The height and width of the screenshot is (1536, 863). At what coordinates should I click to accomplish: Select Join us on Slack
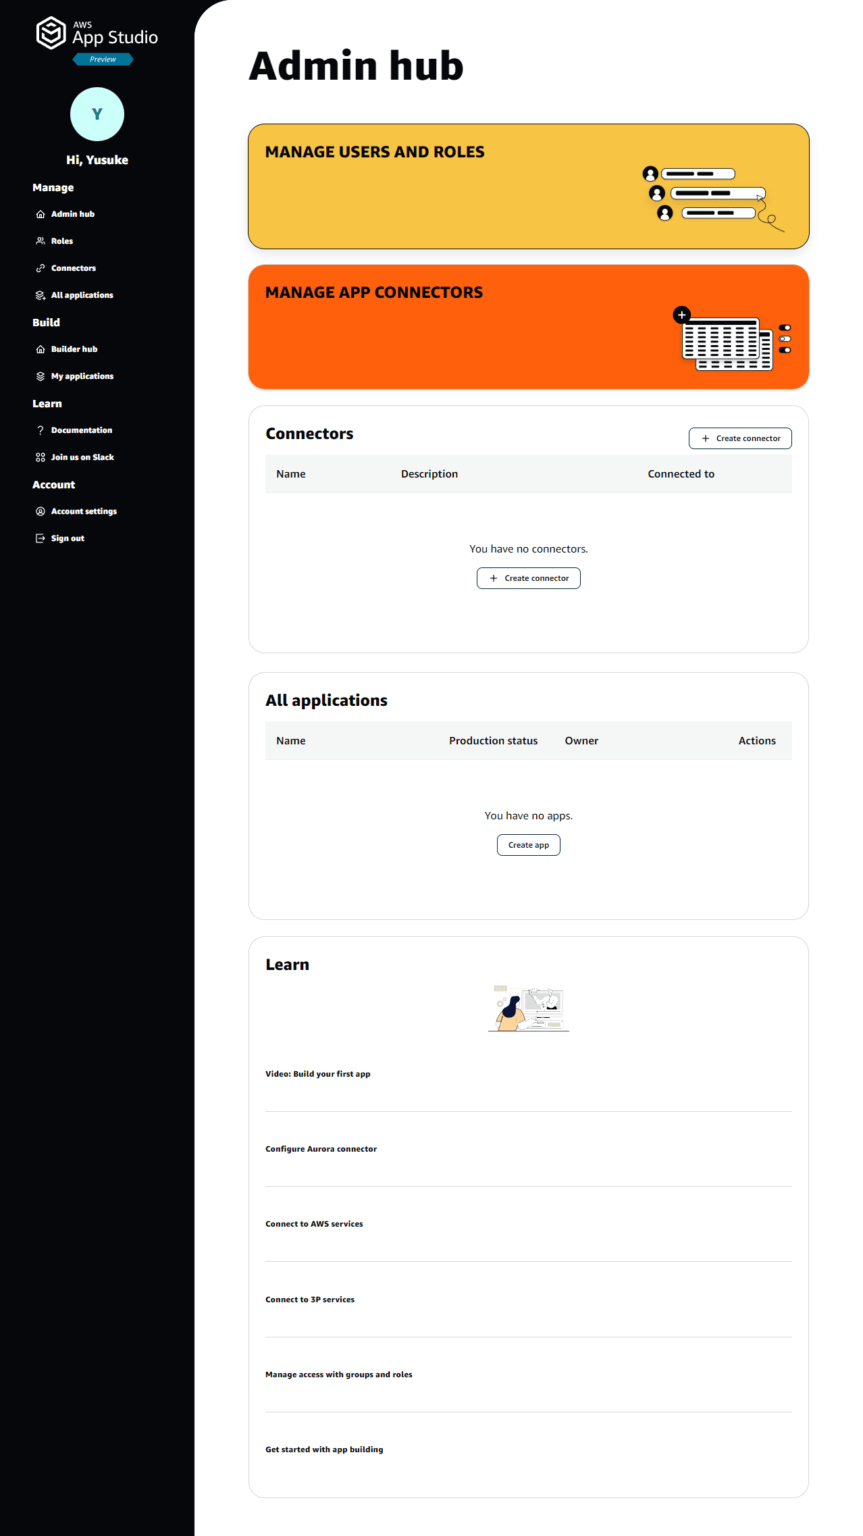tap(84, 457)
